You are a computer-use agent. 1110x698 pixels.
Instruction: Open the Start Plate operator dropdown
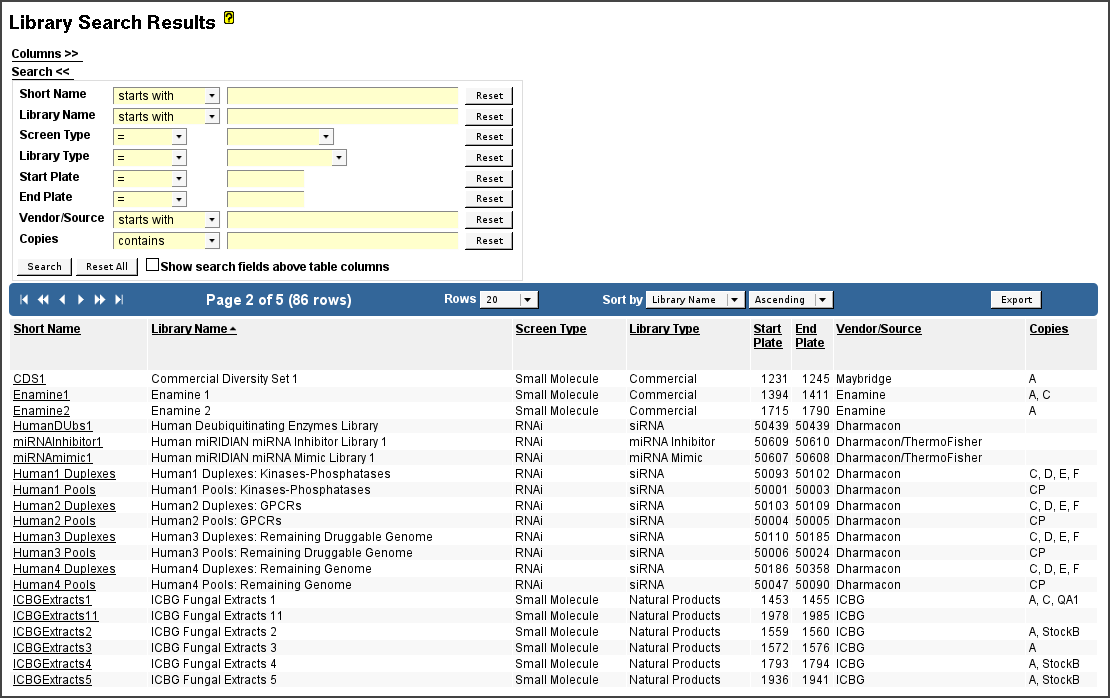(149, 178)
